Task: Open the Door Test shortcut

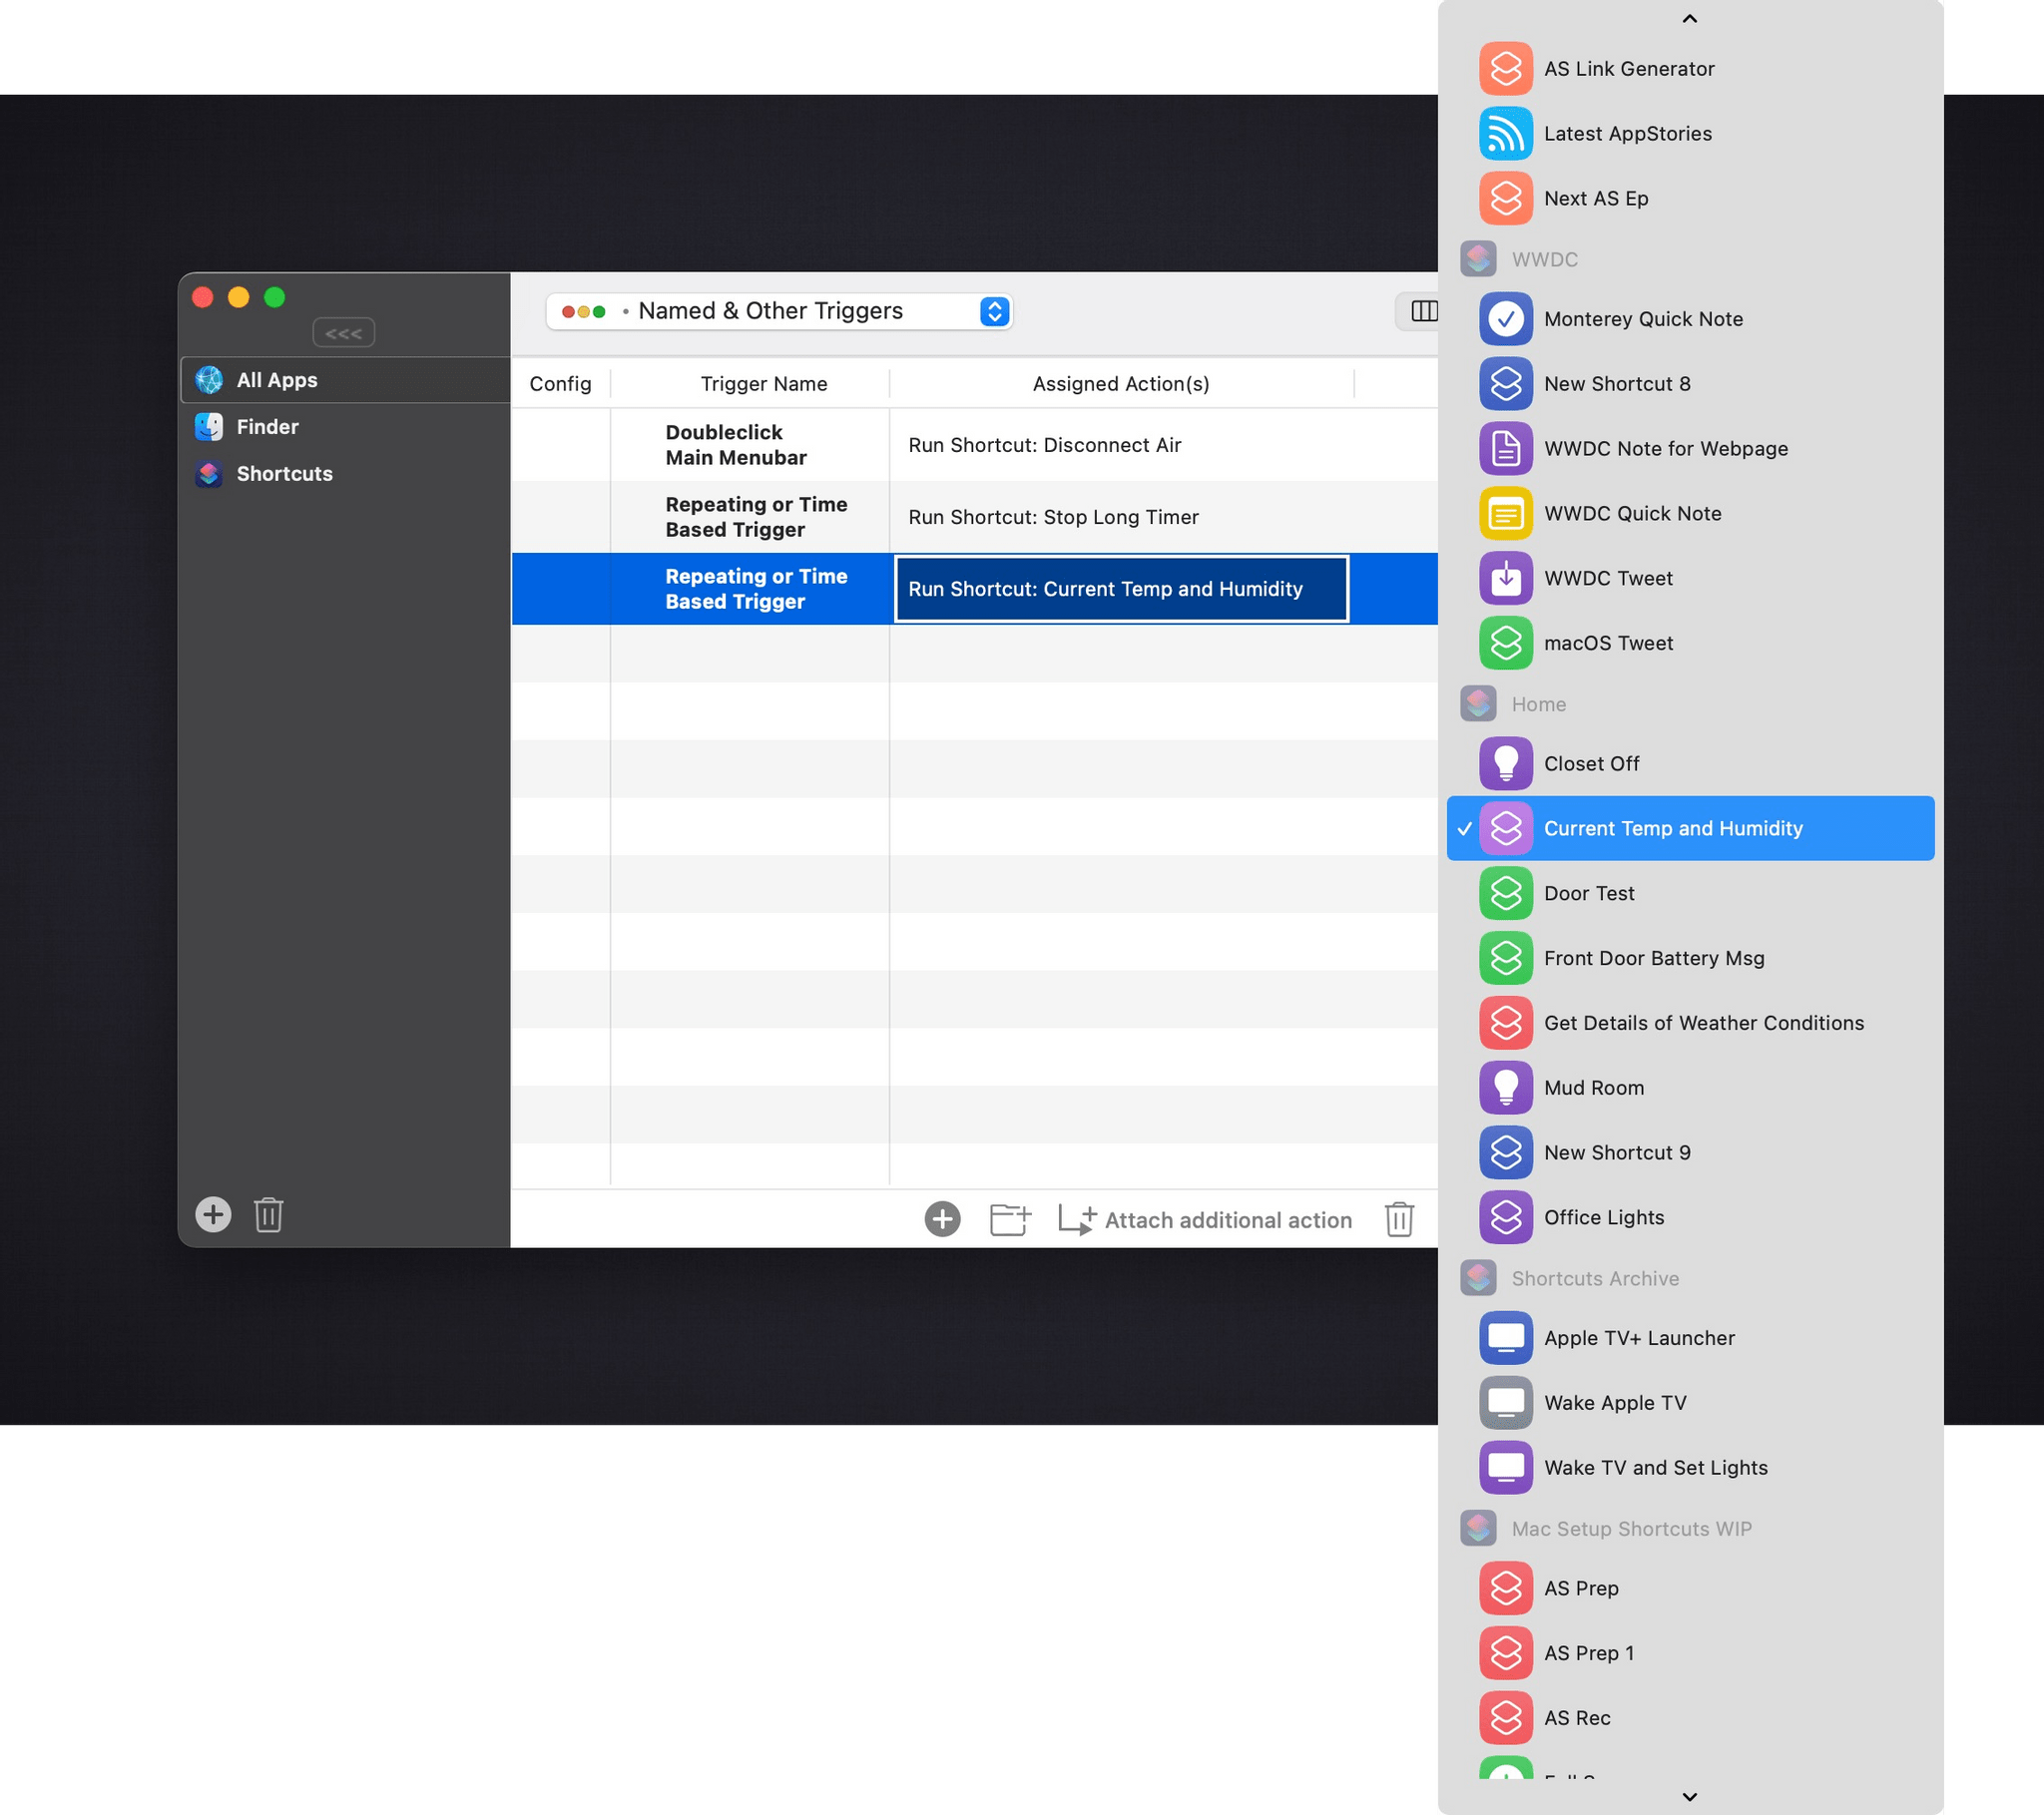Action: tap(1588, 893)
